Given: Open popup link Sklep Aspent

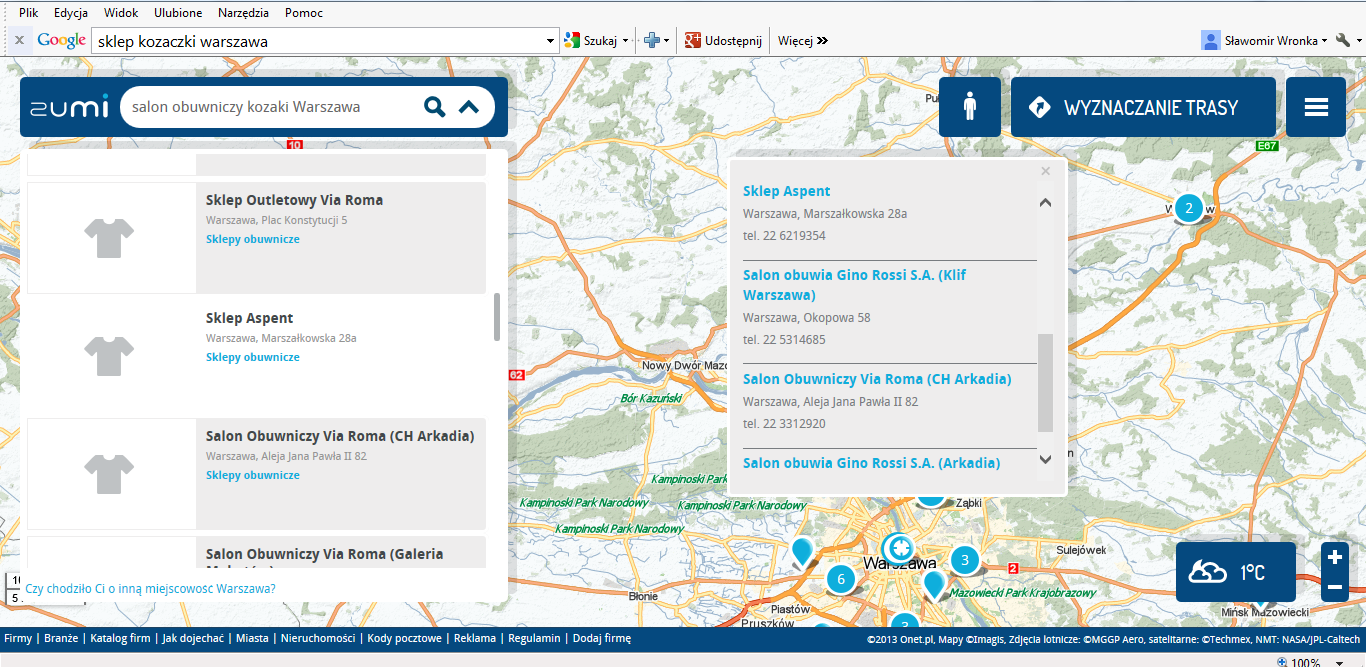Looking at the screenshot, I should (x=787, y=191).
